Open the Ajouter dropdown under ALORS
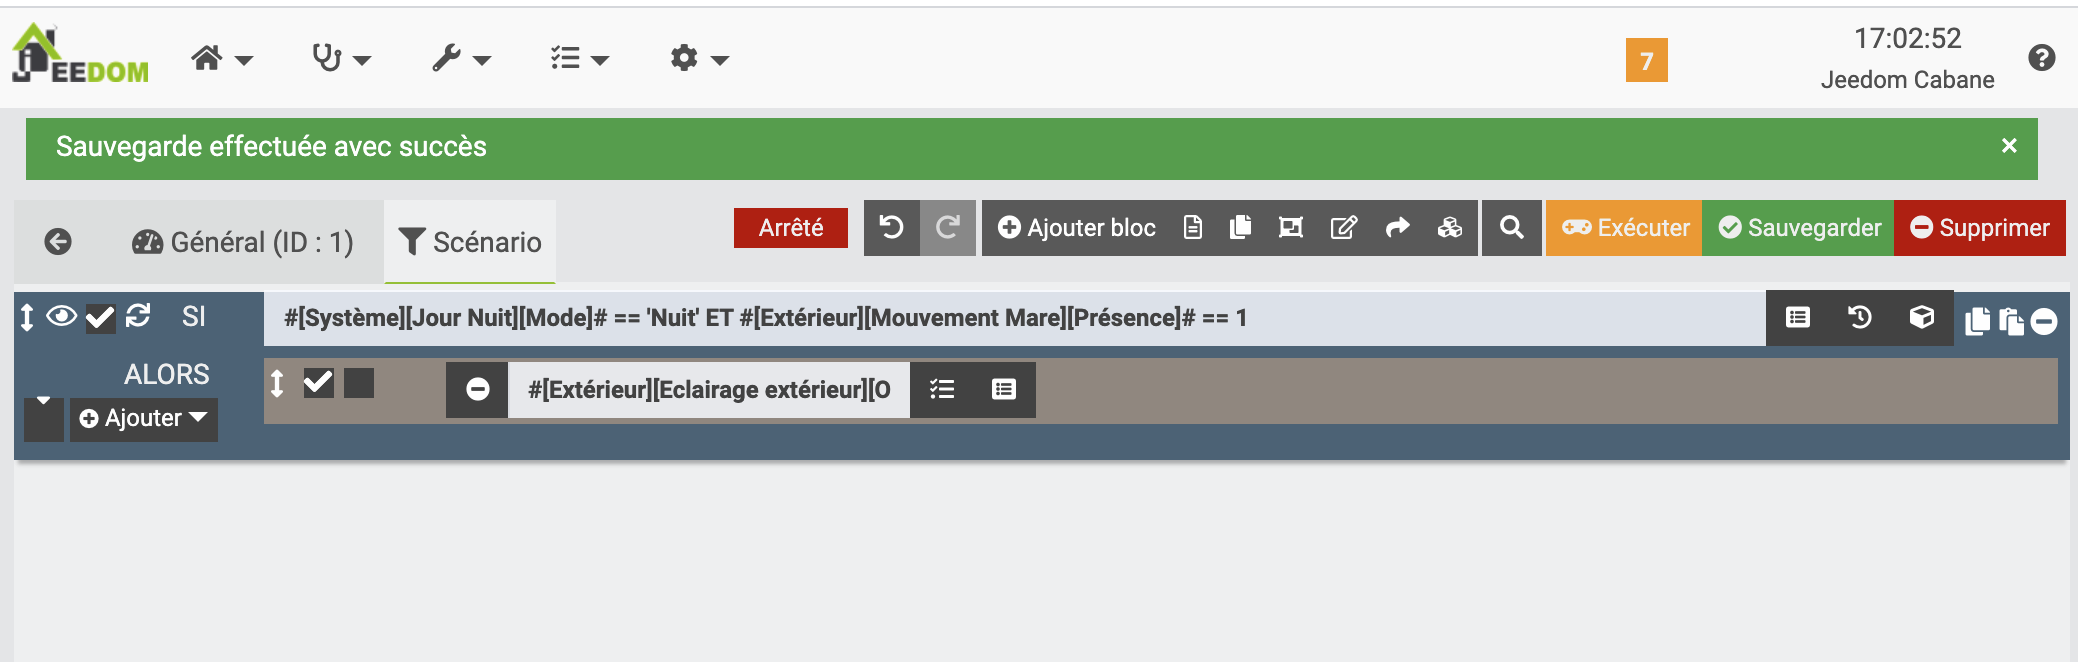This screenshot has width=2078, height=662. coord(143,418)
